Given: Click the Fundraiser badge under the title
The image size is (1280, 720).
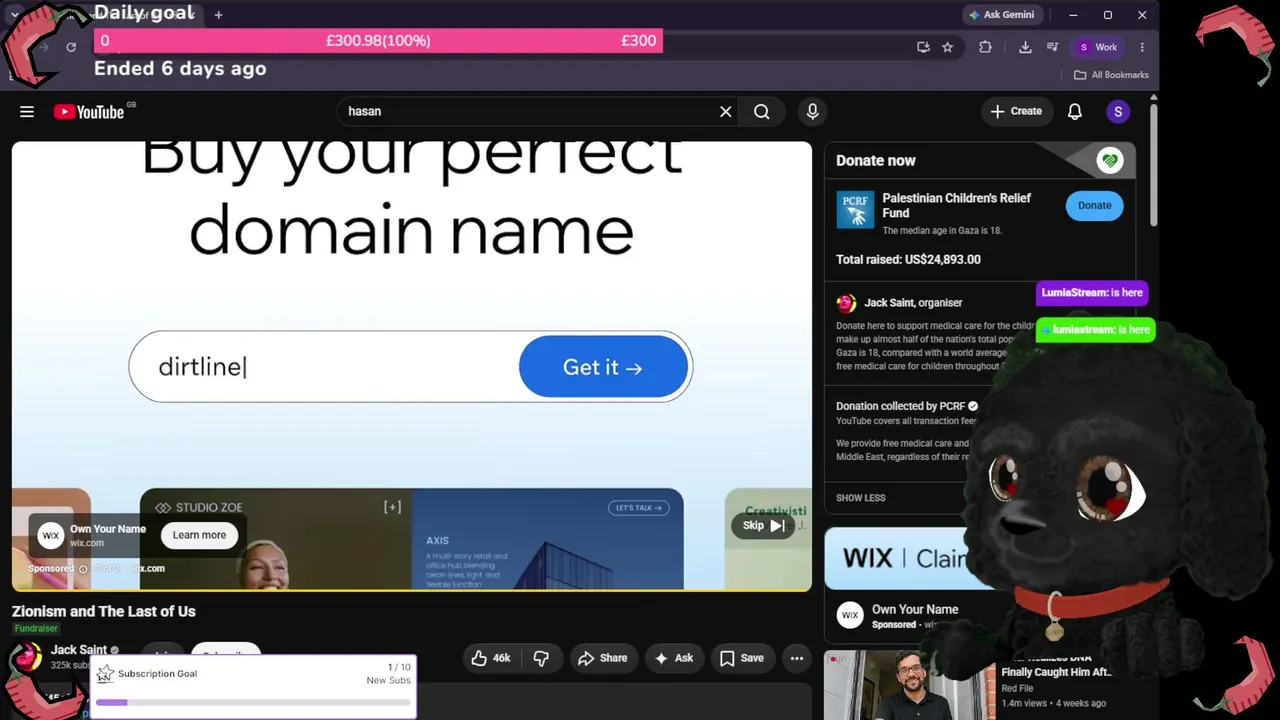Looking at the screenshot, I should pos(36,628).
